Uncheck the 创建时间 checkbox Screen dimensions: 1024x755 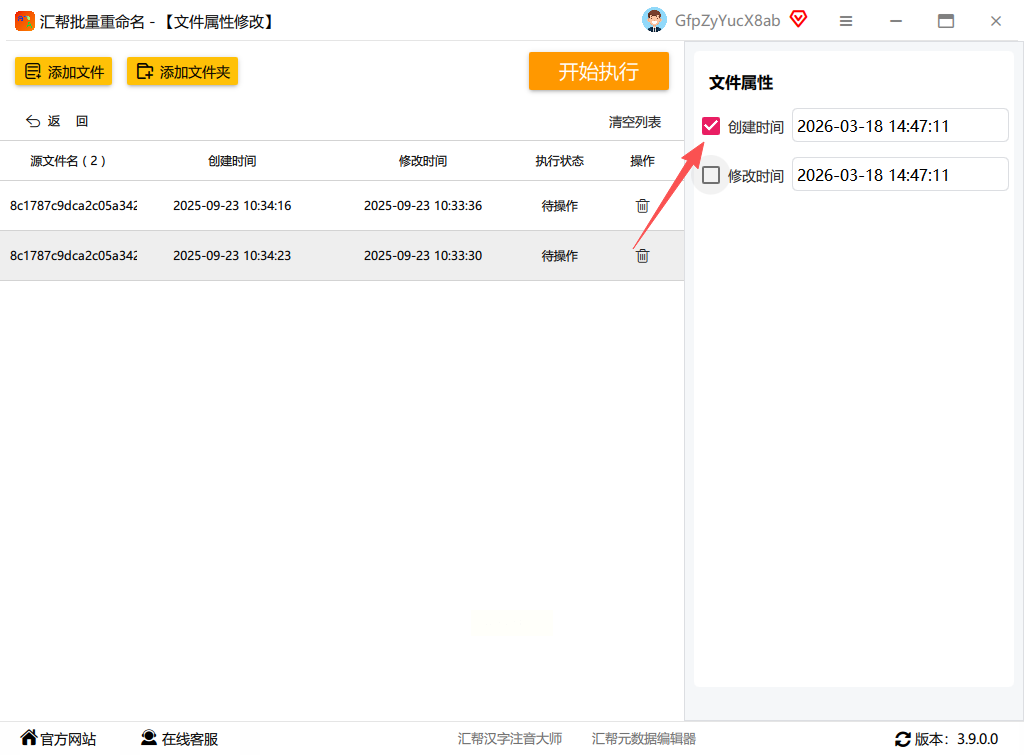tap(711, 126)
